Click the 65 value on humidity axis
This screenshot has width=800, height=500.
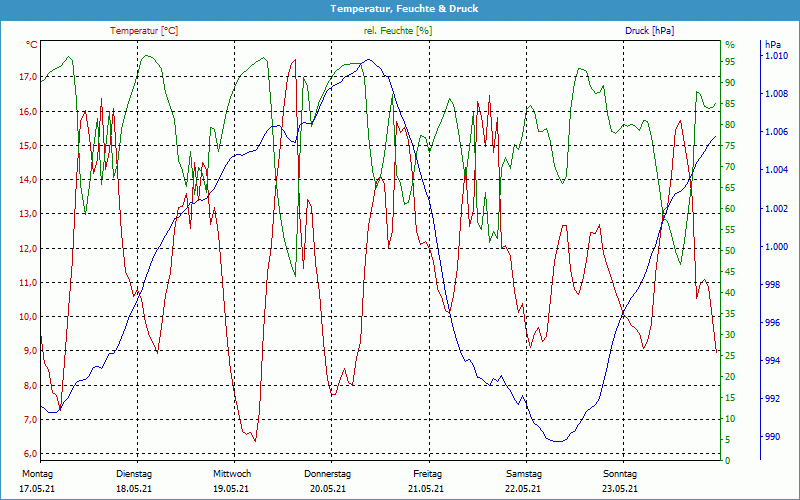[x=730, y=187]
